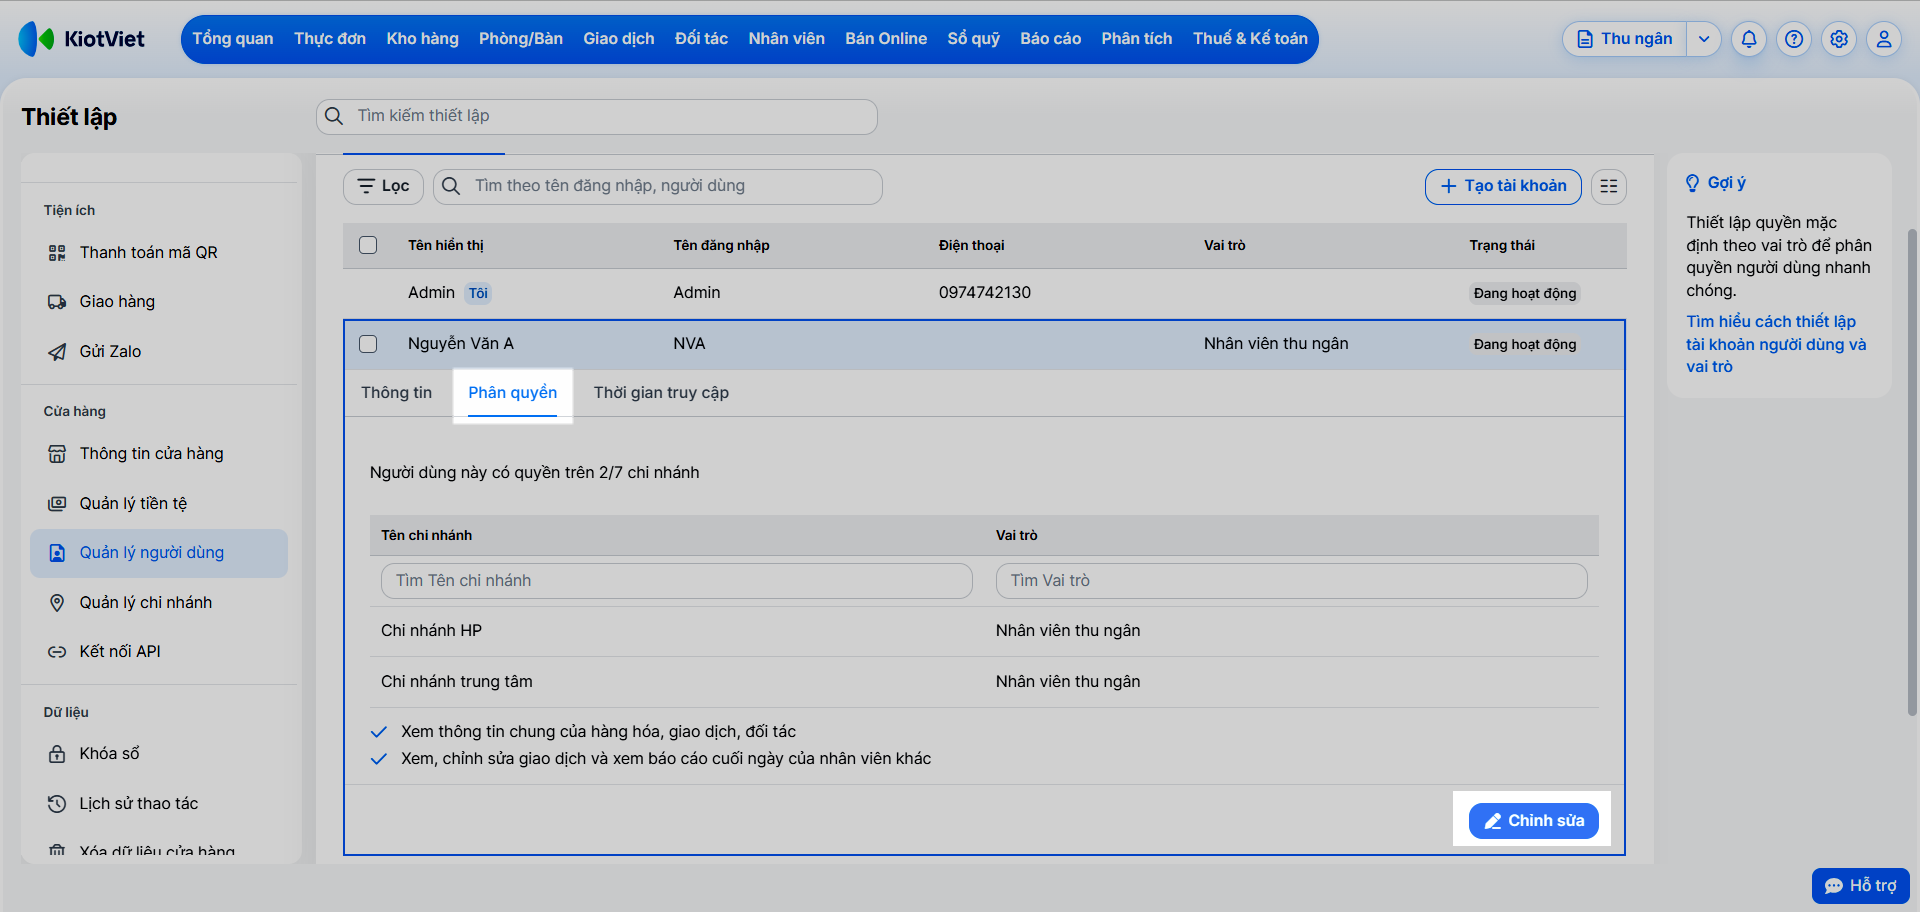Toggle the column display options icon
The width and height of the screenshot is (1920, 912).
(x=1609, y=186)
